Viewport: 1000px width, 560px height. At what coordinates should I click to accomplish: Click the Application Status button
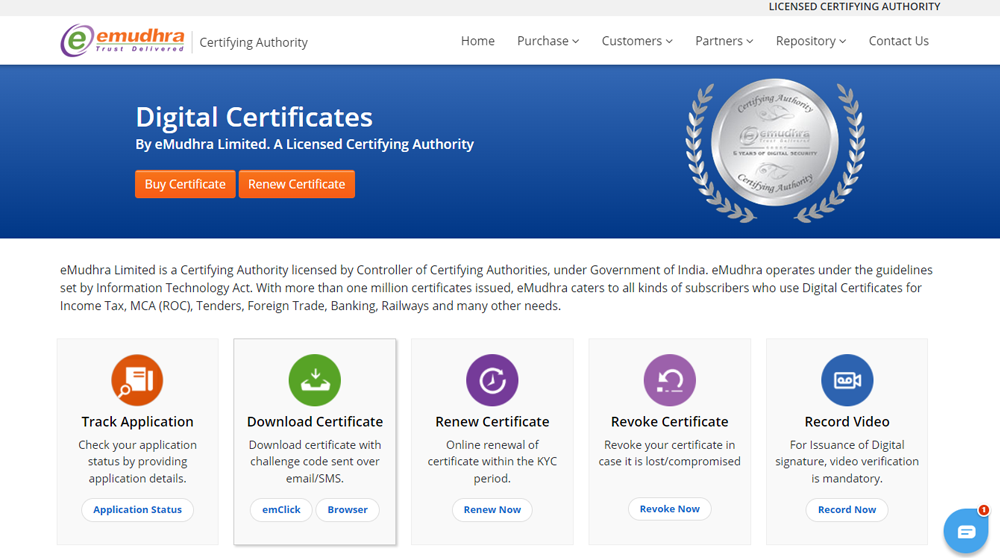pyautogui.click(x=137, y=510)
